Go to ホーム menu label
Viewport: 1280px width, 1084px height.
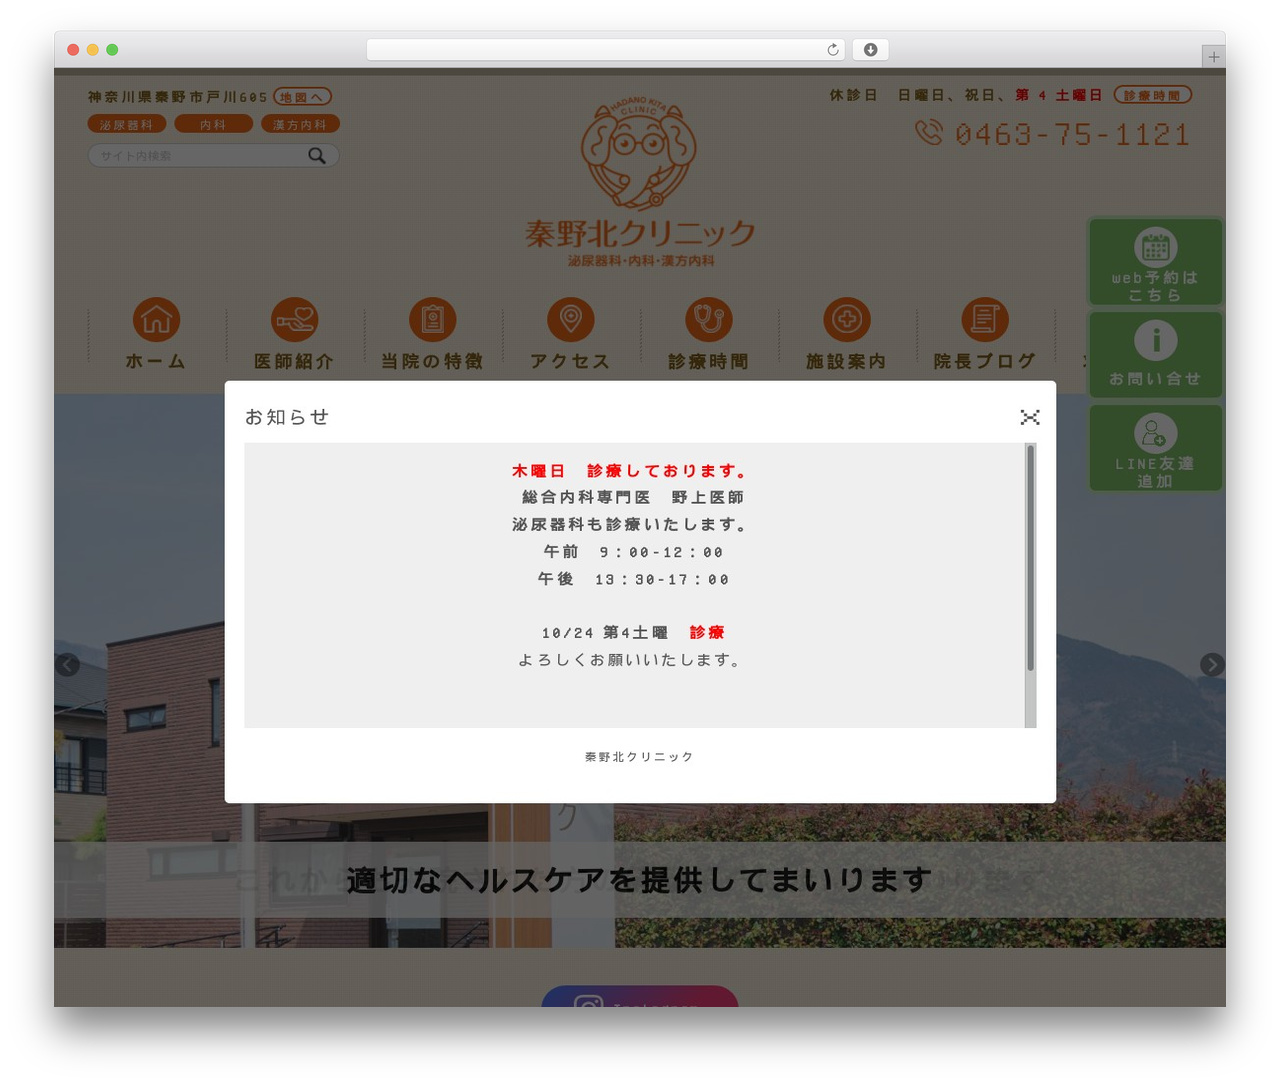(156, 361)
